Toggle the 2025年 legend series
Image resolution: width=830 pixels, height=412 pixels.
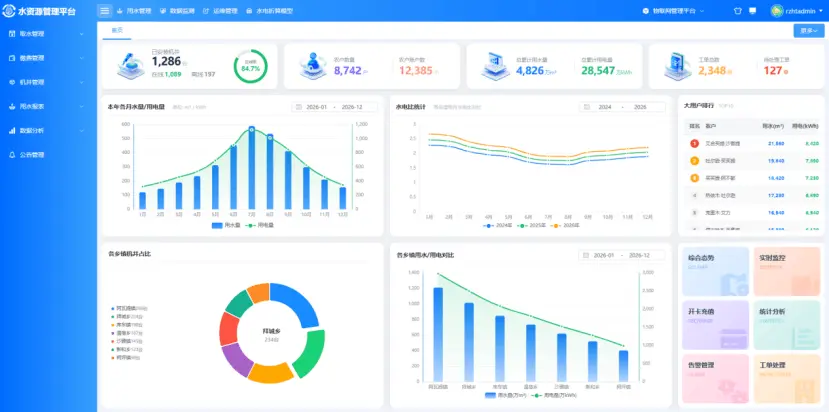tap(531, 226)
